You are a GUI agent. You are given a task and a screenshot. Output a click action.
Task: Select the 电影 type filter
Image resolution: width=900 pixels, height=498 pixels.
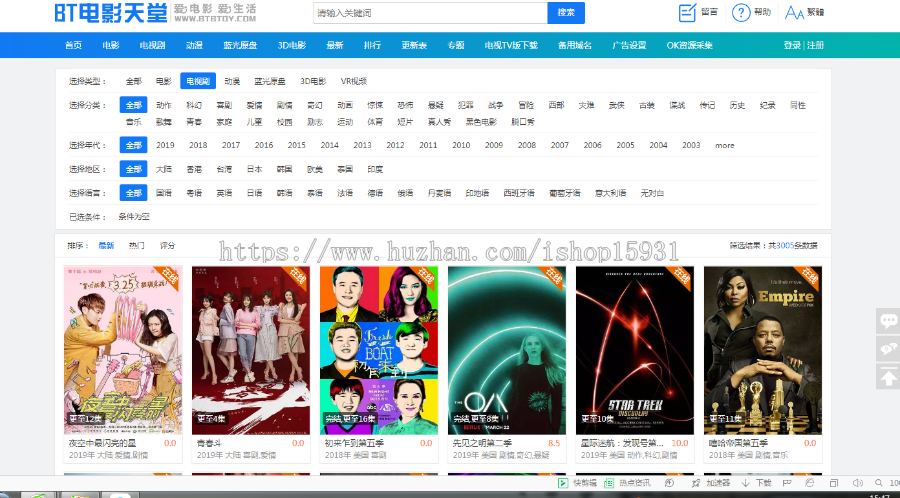[164, 81]
